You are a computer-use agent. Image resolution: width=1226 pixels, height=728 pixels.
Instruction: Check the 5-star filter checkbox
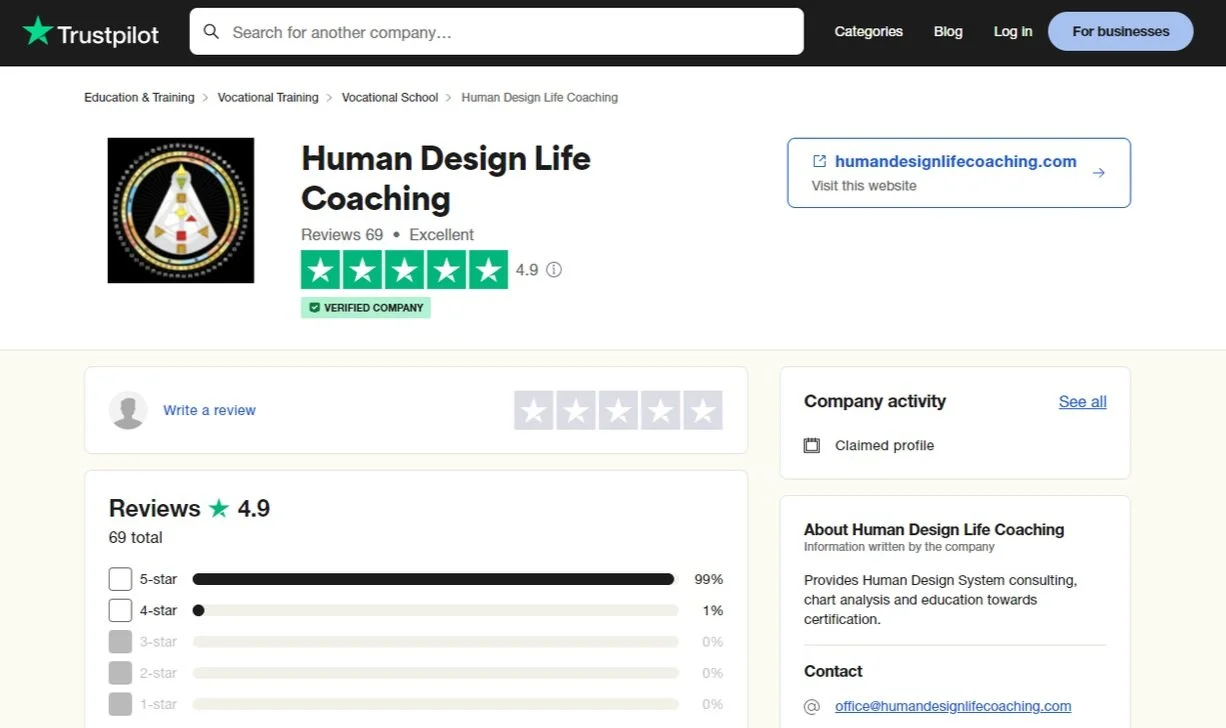click(x=120, y=579)
